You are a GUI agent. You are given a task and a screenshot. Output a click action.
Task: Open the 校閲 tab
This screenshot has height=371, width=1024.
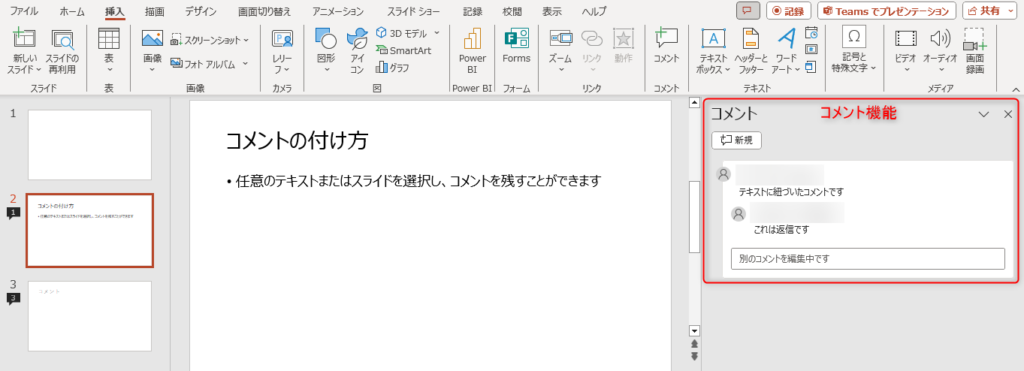512,11
